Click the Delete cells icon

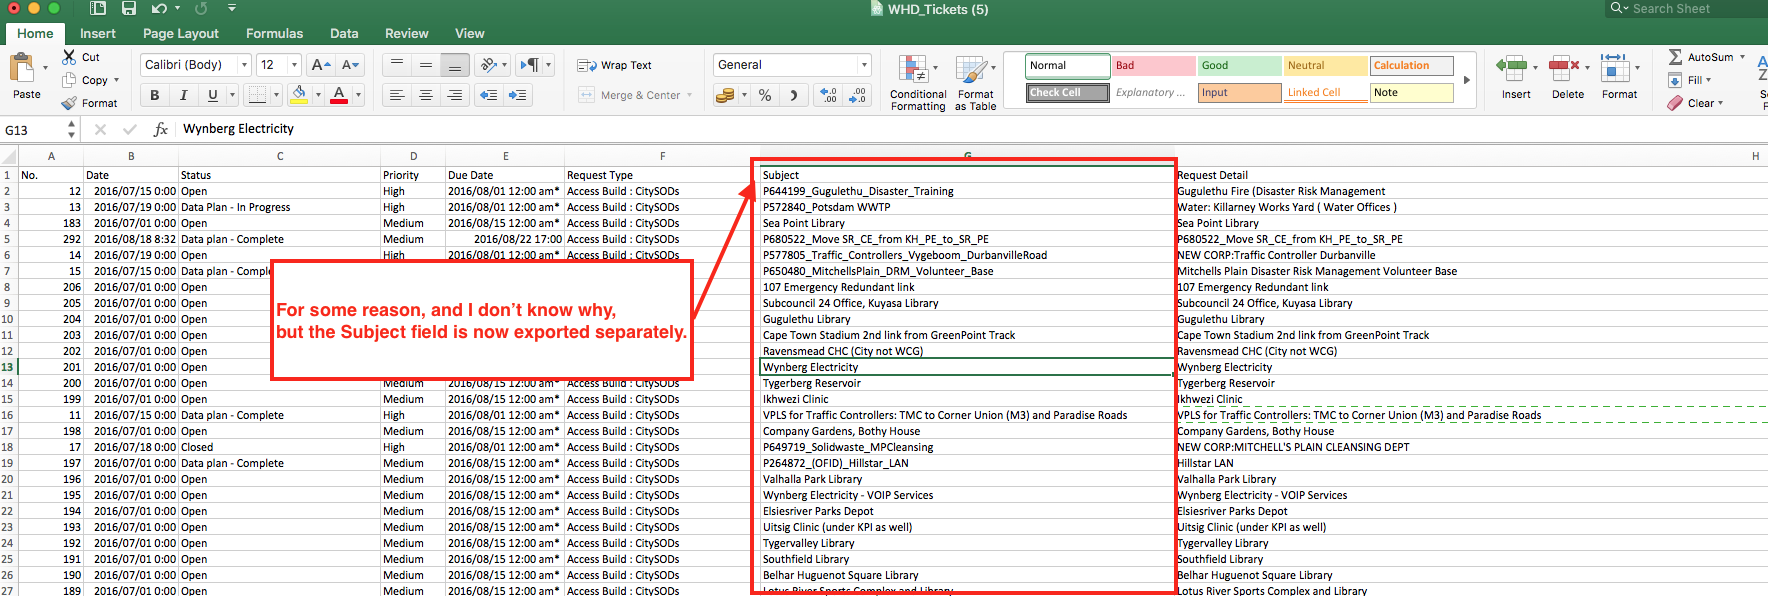1563,68
